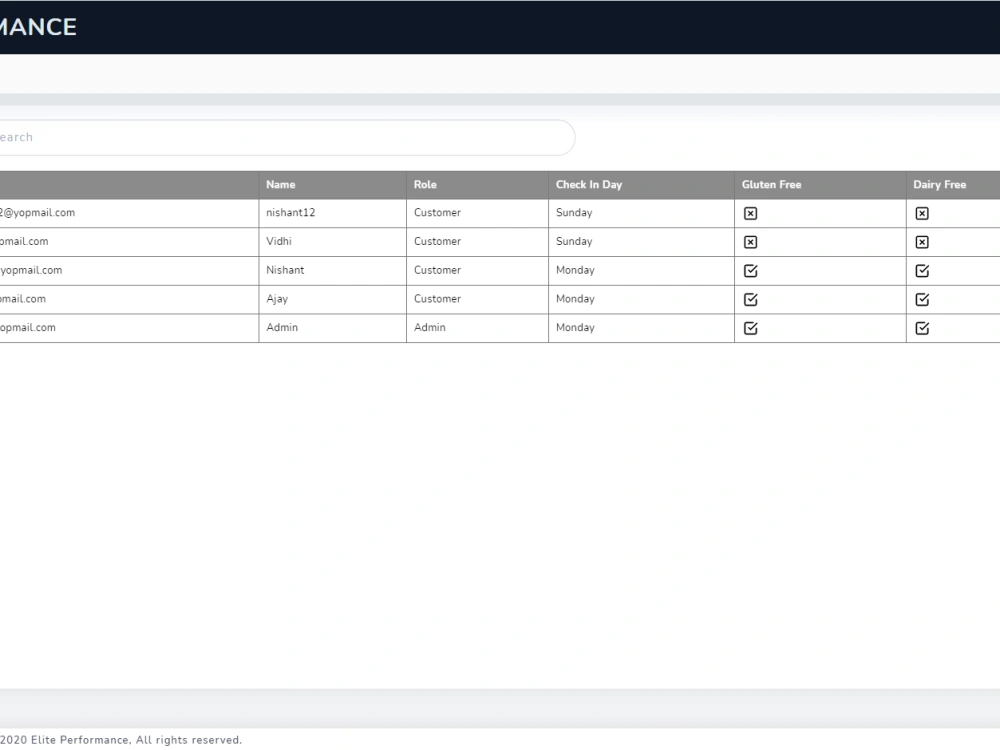This screenshot has height=750, width=1000.
Task: Sort by the Role column header
Action: click(x=477, y=185)
